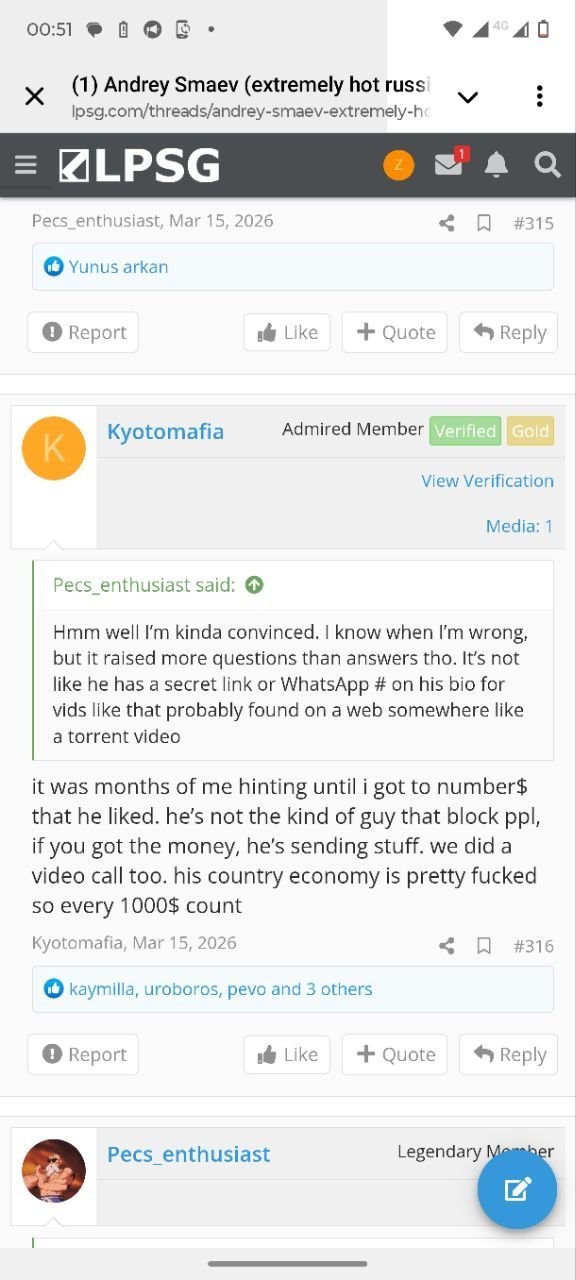Share post #316 via share icon

point(447,946)
